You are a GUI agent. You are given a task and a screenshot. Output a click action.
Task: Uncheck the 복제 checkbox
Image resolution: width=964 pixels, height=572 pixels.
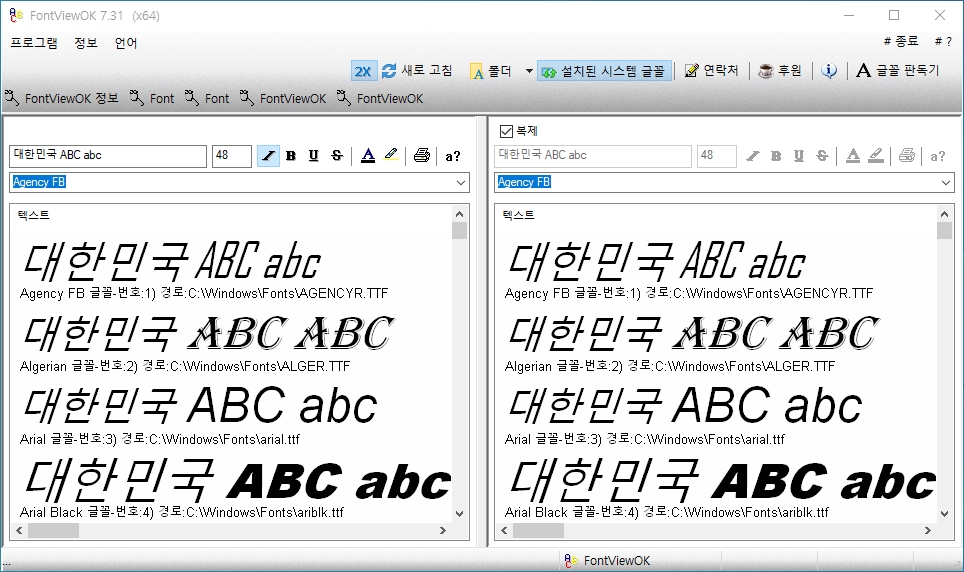click(506, 131)
